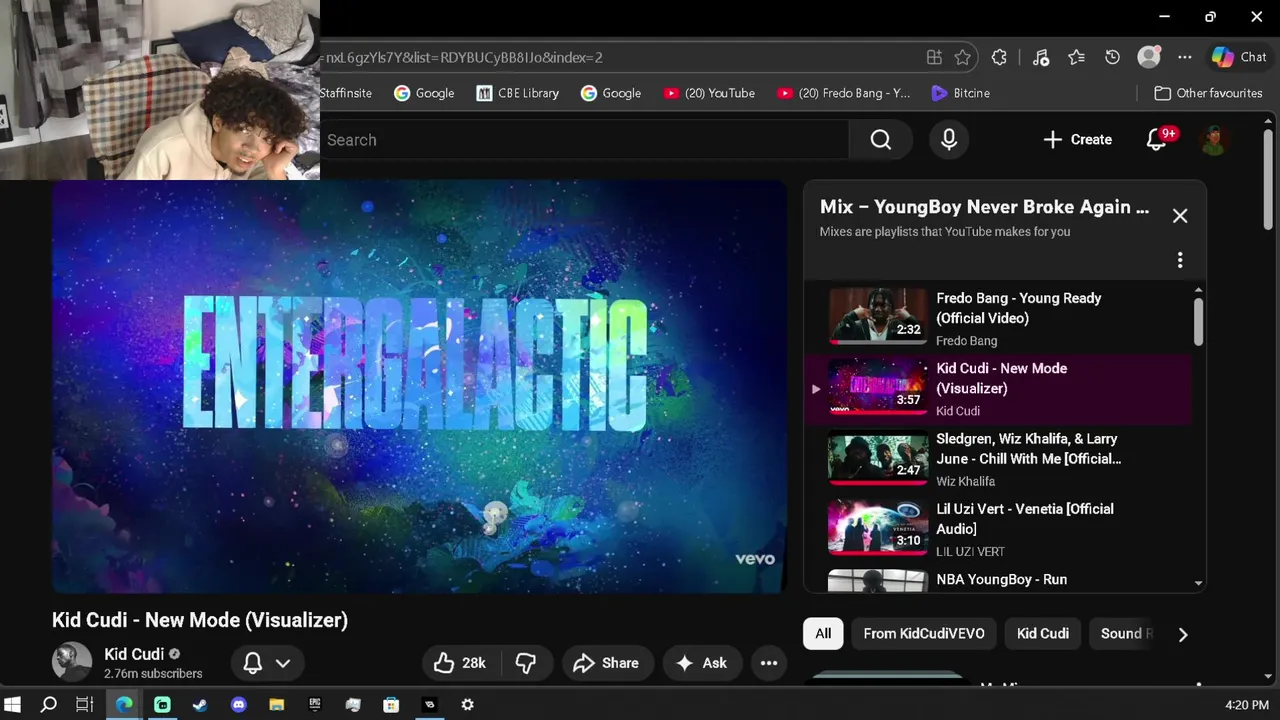Click the Ask button
Screen dimensions: 1280x720
702,663
